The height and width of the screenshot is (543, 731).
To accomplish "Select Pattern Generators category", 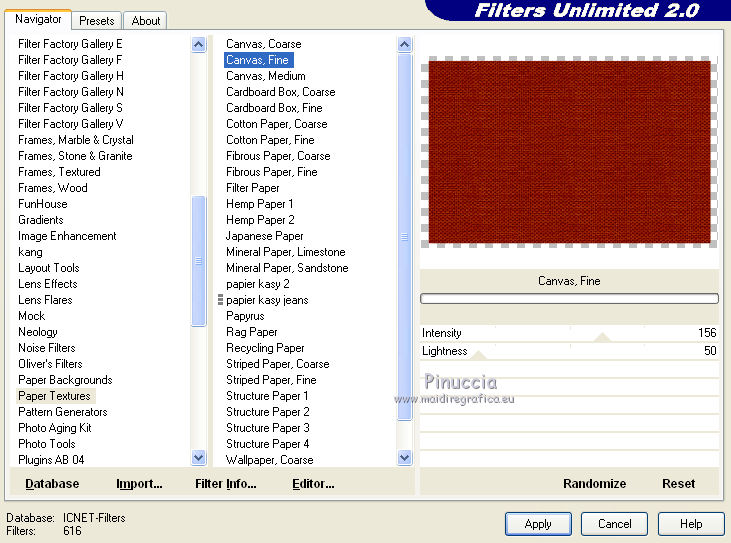I will pyautogui.click(x=62, y=412).
